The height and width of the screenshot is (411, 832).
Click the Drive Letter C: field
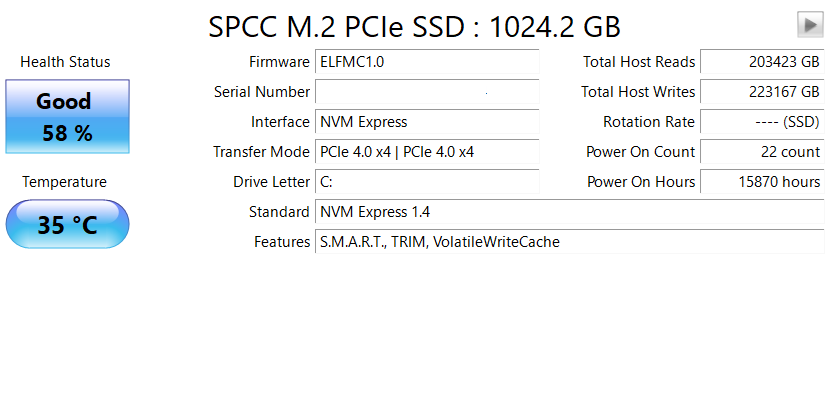coord(427,182)
